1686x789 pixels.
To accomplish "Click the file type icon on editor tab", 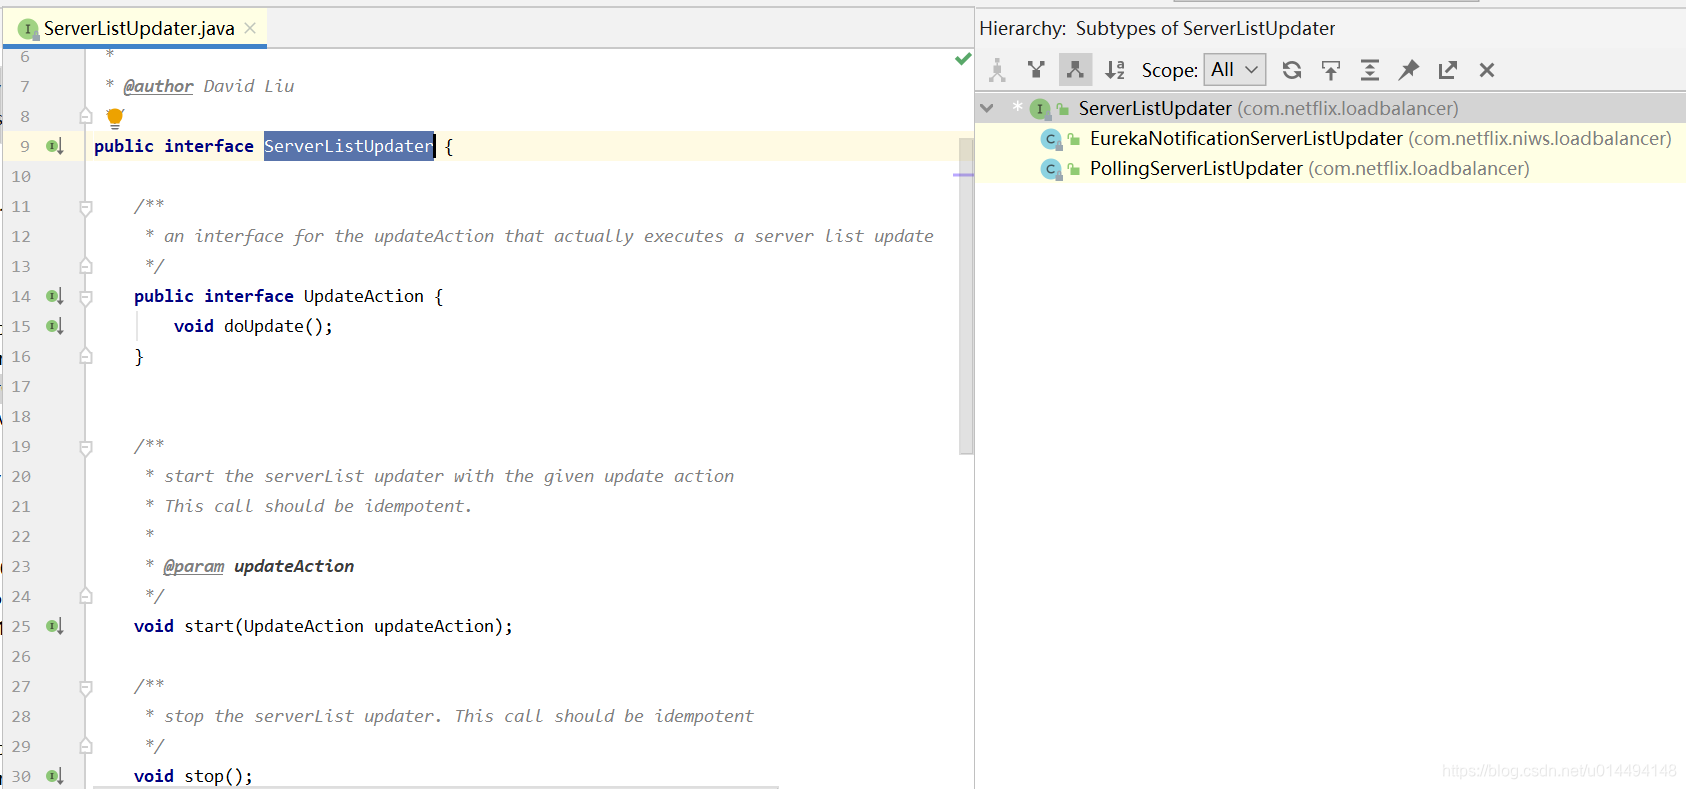I will coord(28,29).
